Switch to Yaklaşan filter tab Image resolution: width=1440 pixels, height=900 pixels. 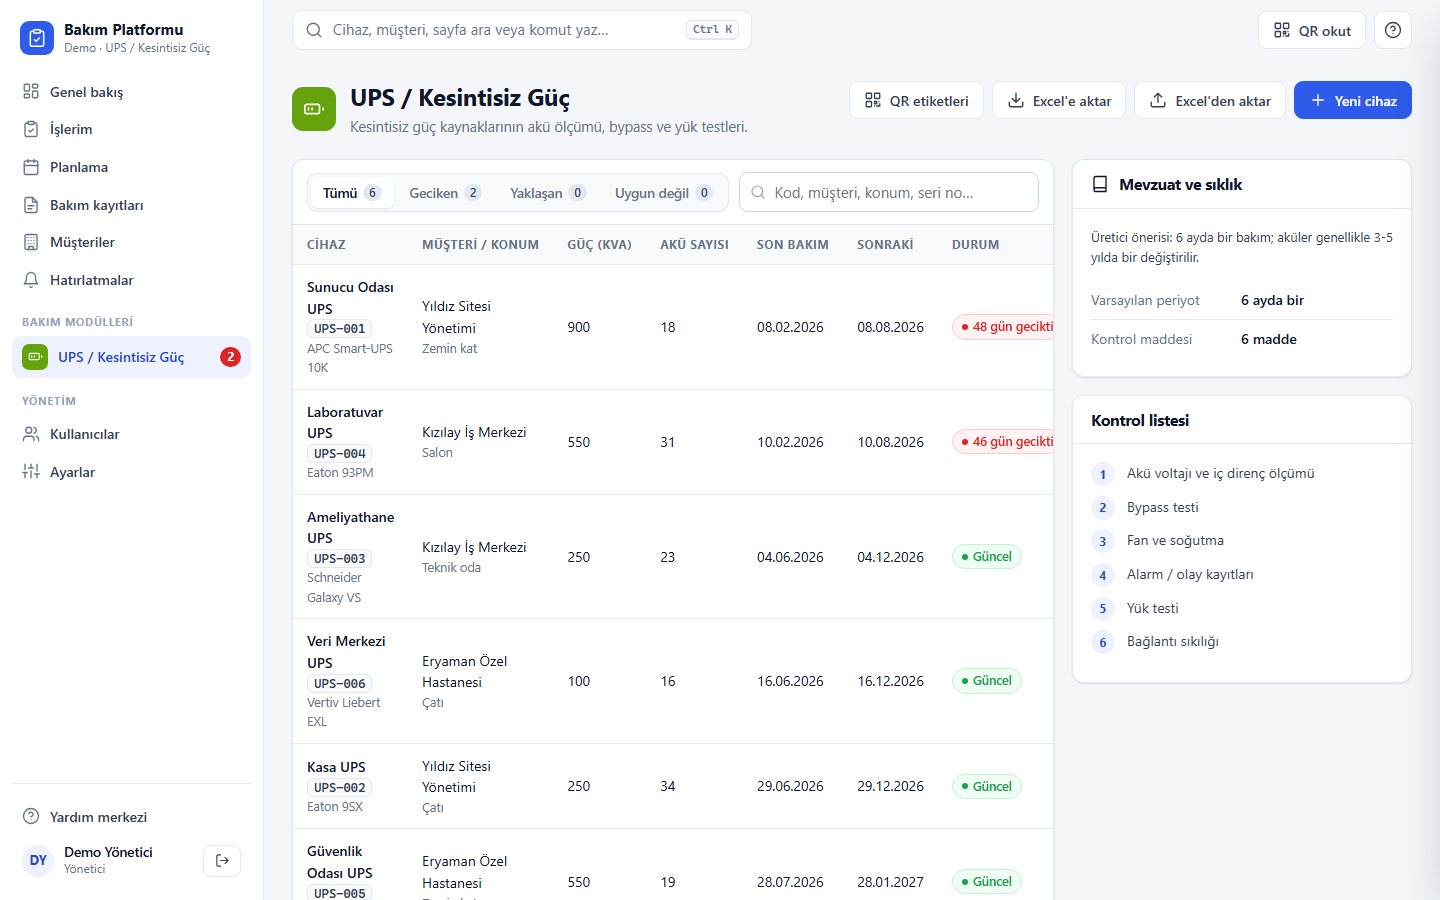[548, 193]
